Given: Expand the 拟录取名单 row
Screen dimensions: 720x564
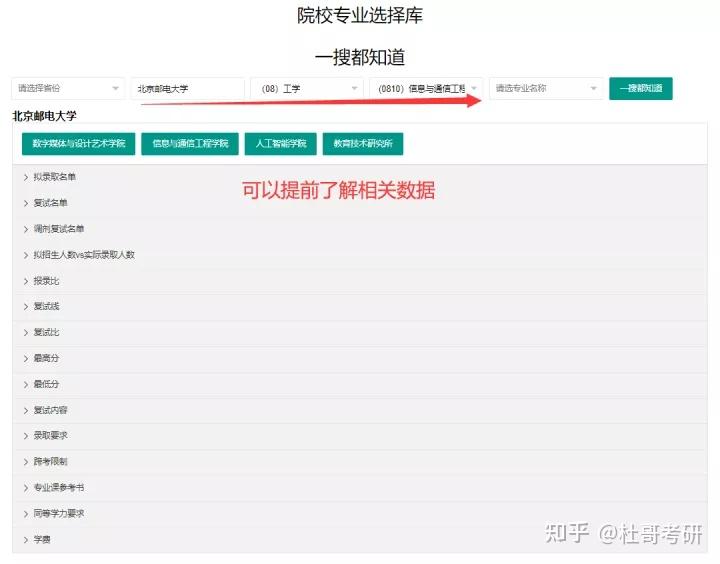Looking at the screenshot, I should pos(360,177).
